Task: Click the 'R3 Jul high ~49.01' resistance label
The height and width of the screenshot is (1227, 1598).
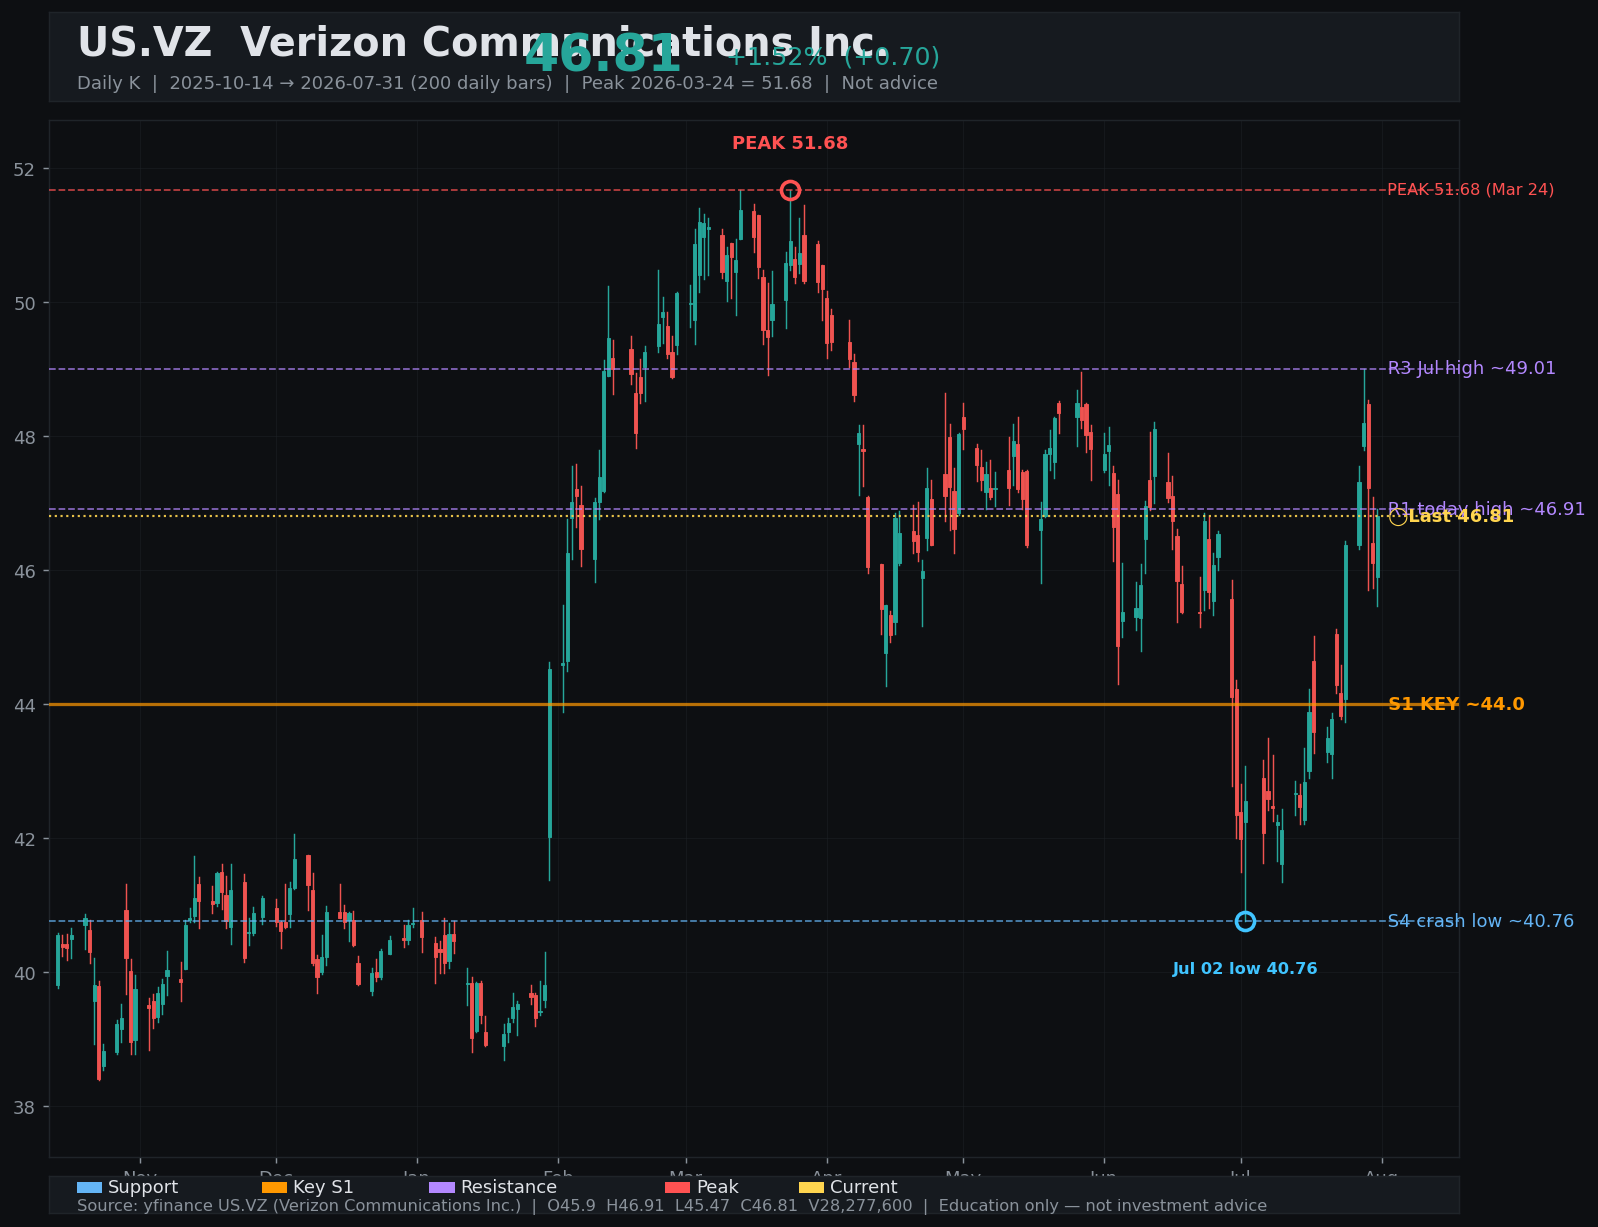Action: pos(1472,368)
